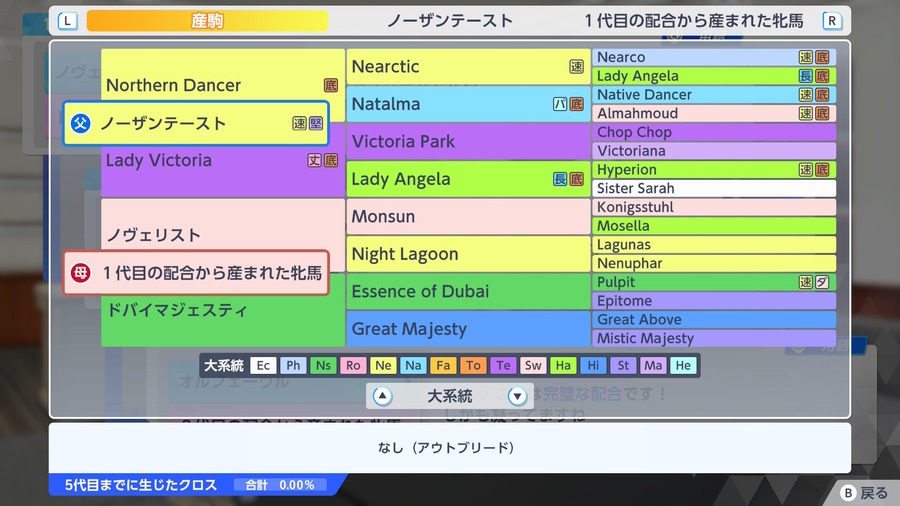Click the 合計 0.00% cross total

pyautogui.click(x=280, y=485)
